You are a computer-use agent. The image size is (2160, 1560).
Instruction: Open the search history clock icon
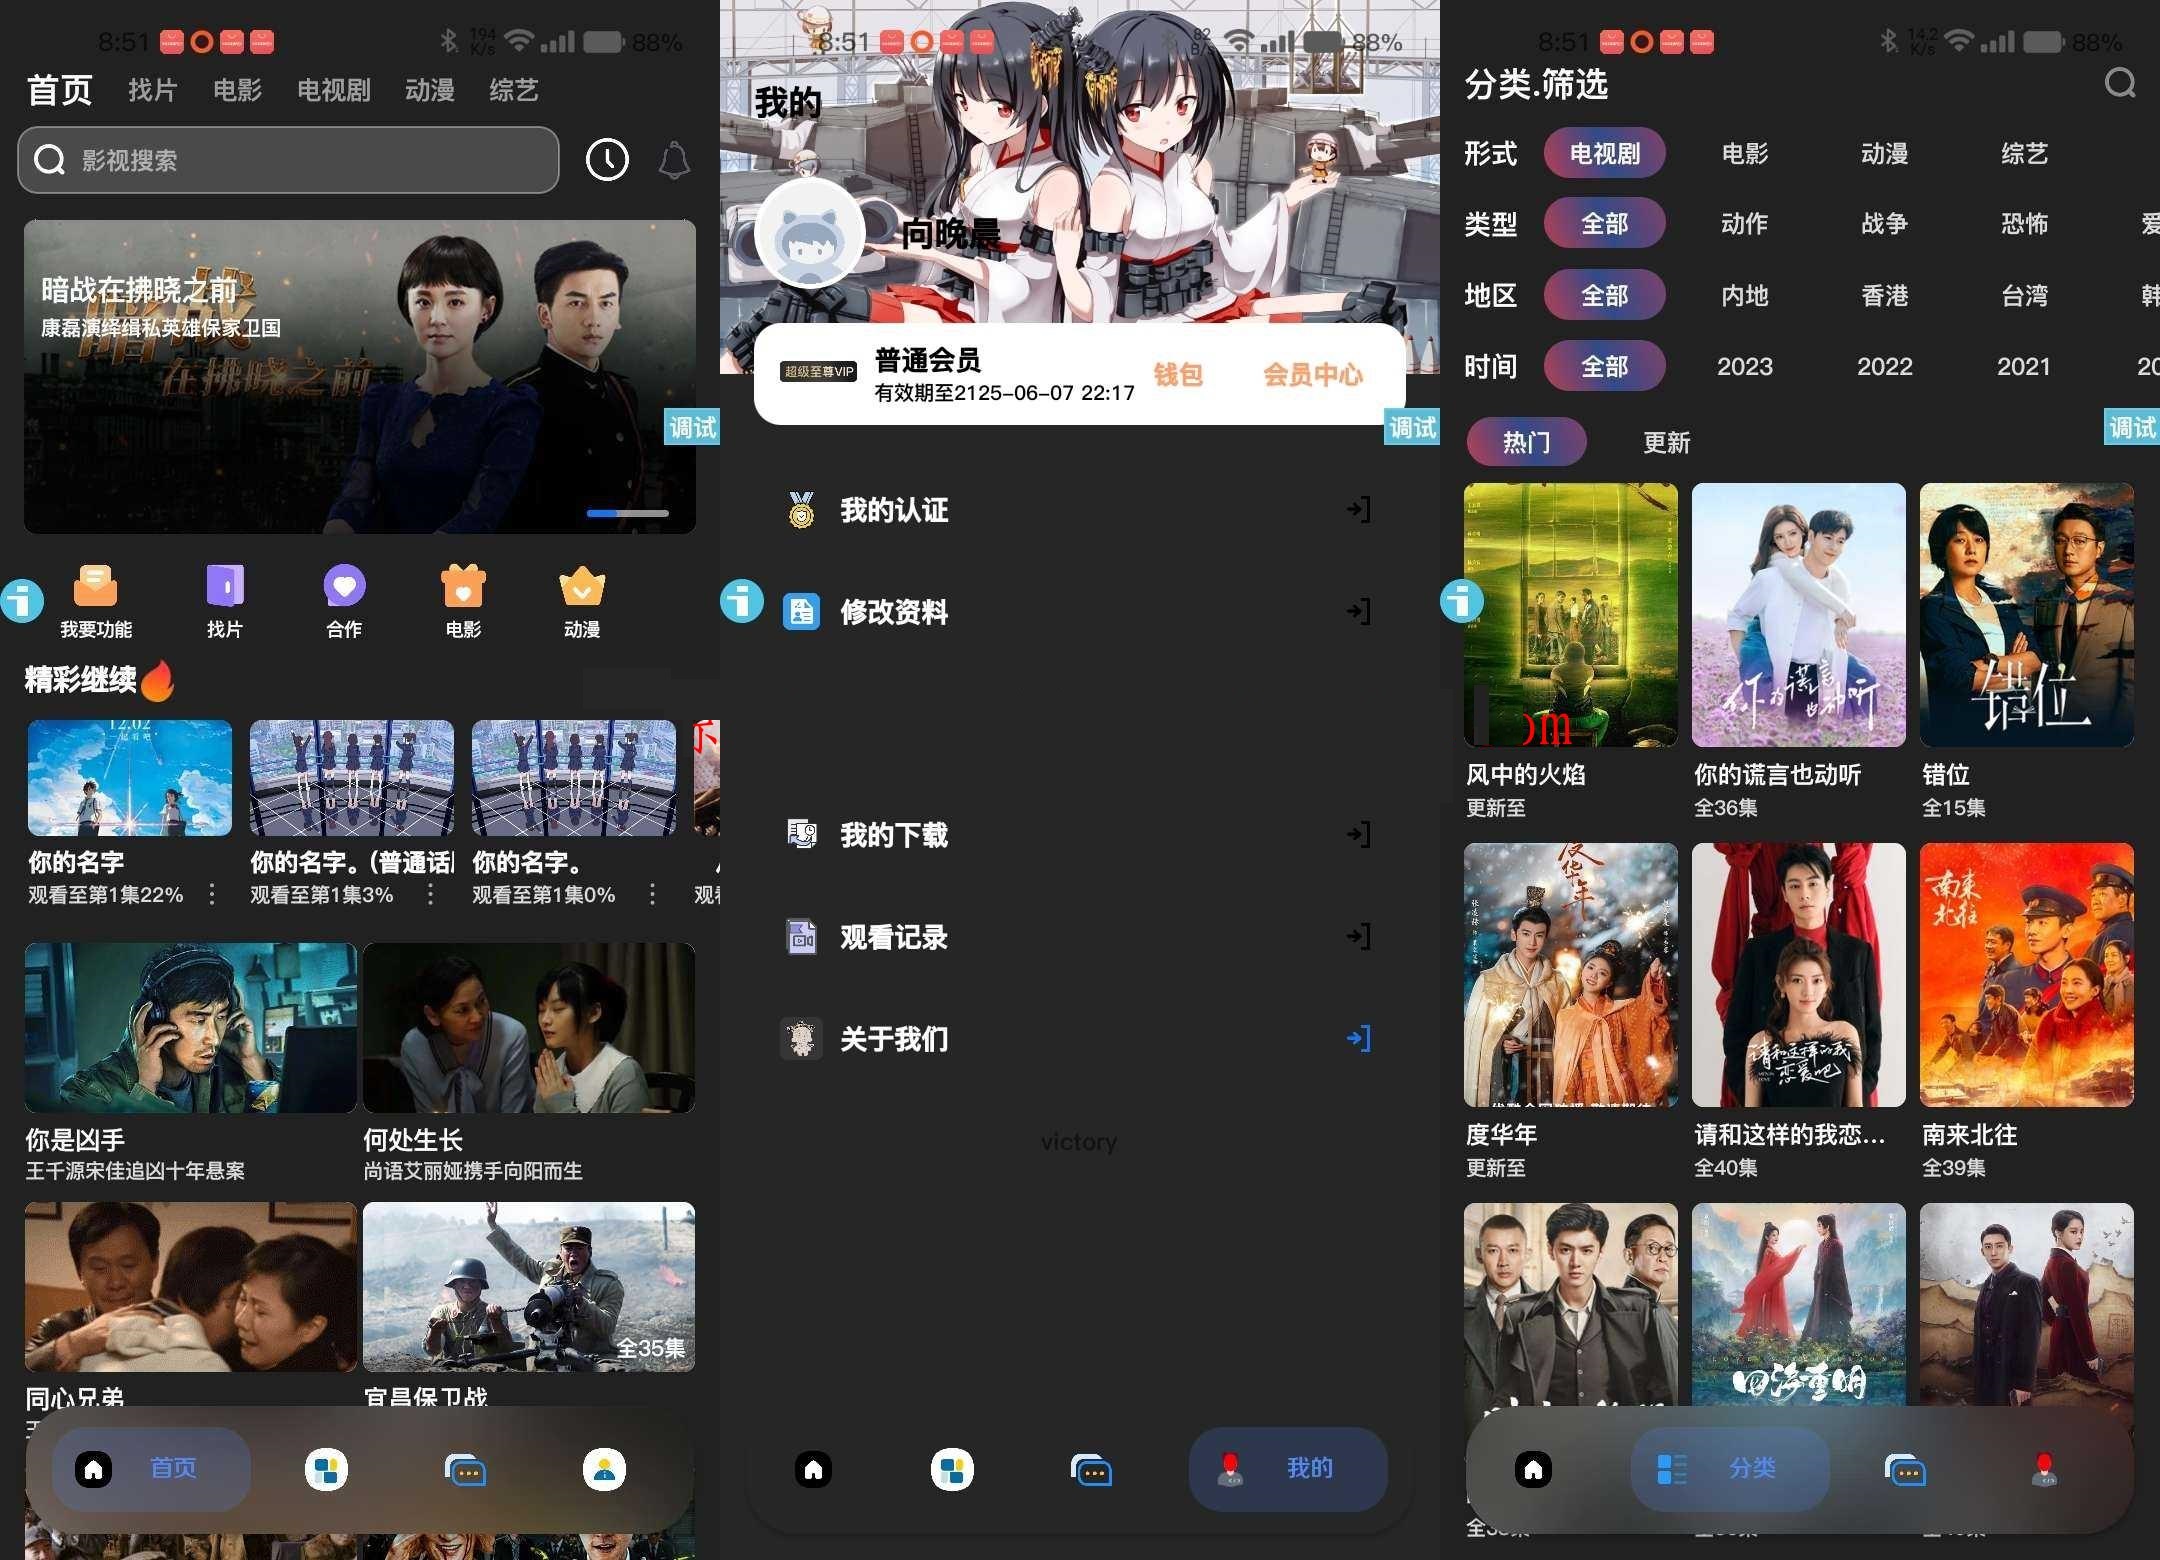607,160
